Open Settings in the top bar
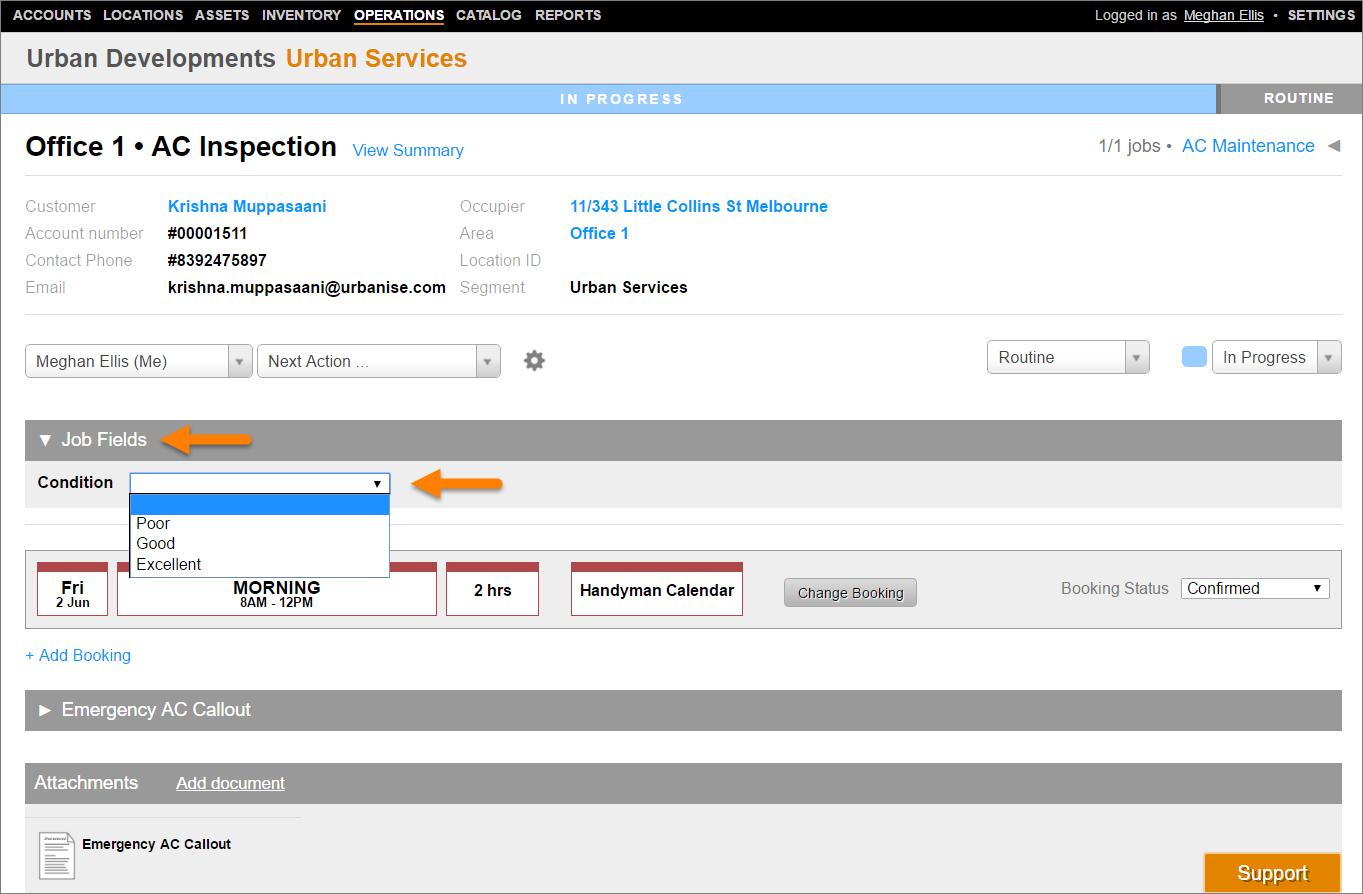Image resolution: width=1363 pixels, height=894 pixels. (1321, 15)
